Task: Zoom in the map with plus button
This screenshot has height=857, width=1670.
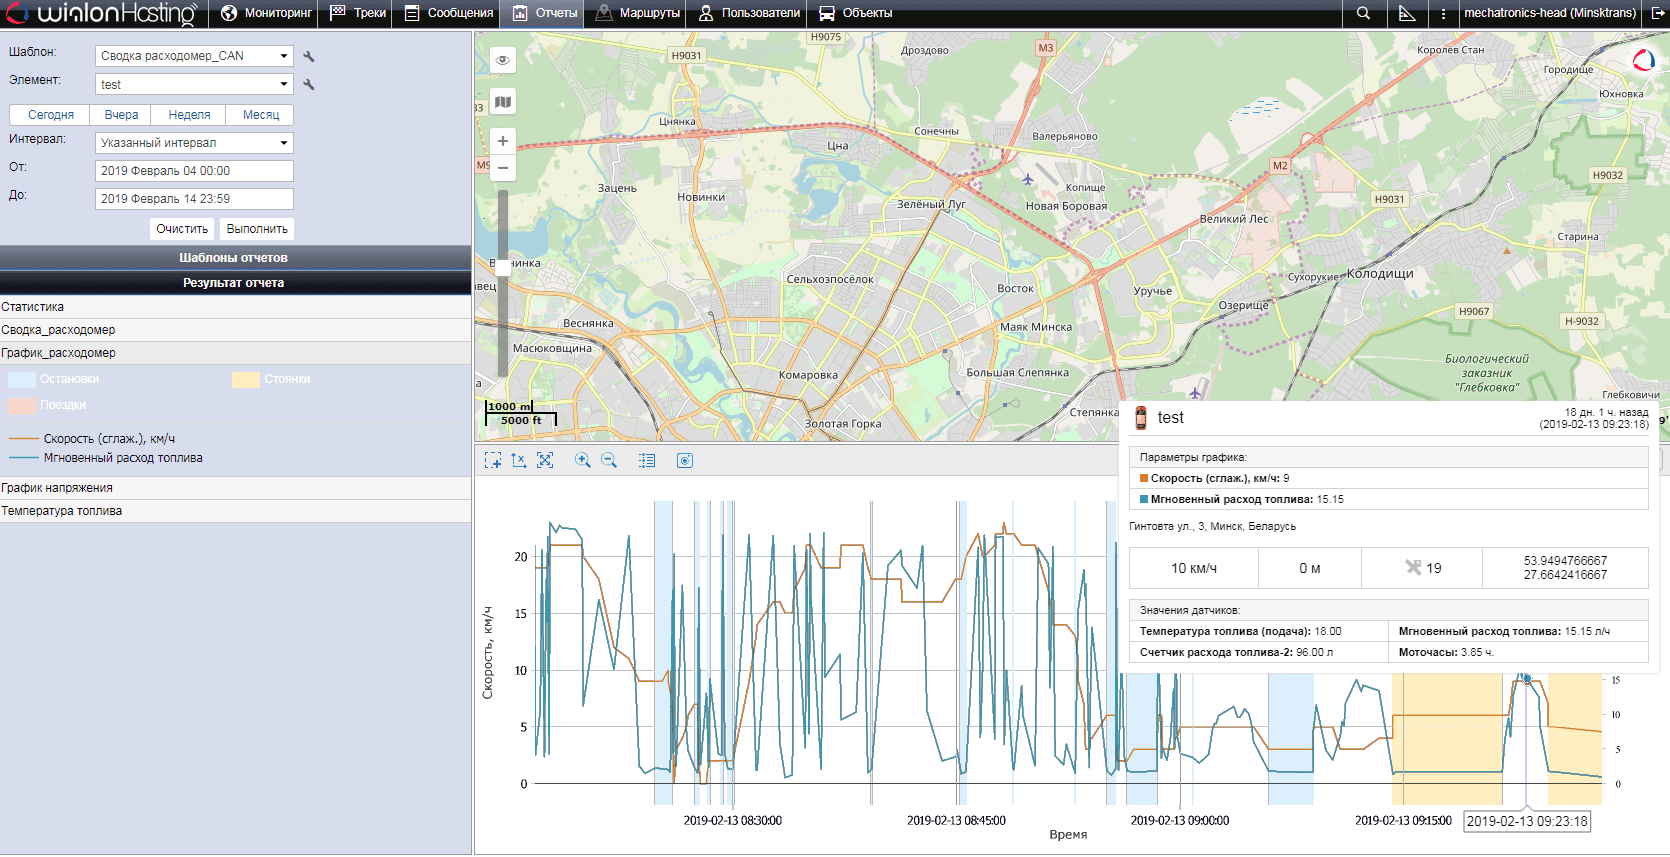Action: (x=503, y=141)
